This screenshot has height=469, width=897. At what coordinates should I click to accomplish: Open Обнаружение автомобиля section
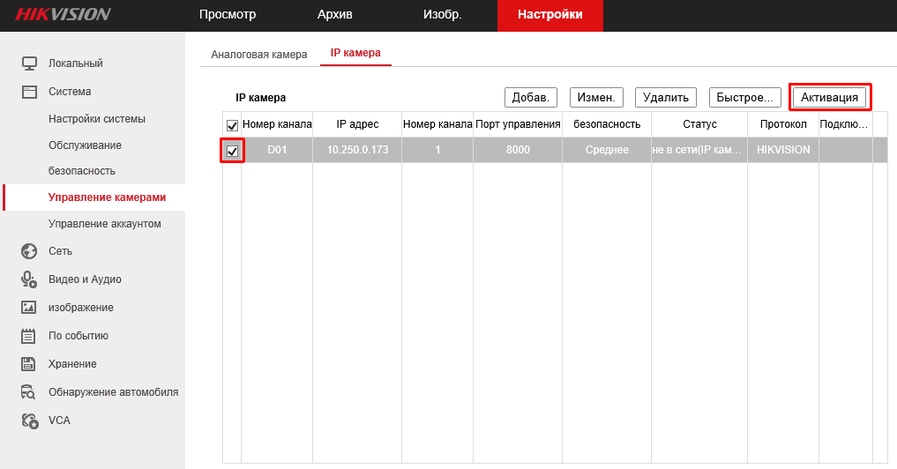tap(113, 392)
